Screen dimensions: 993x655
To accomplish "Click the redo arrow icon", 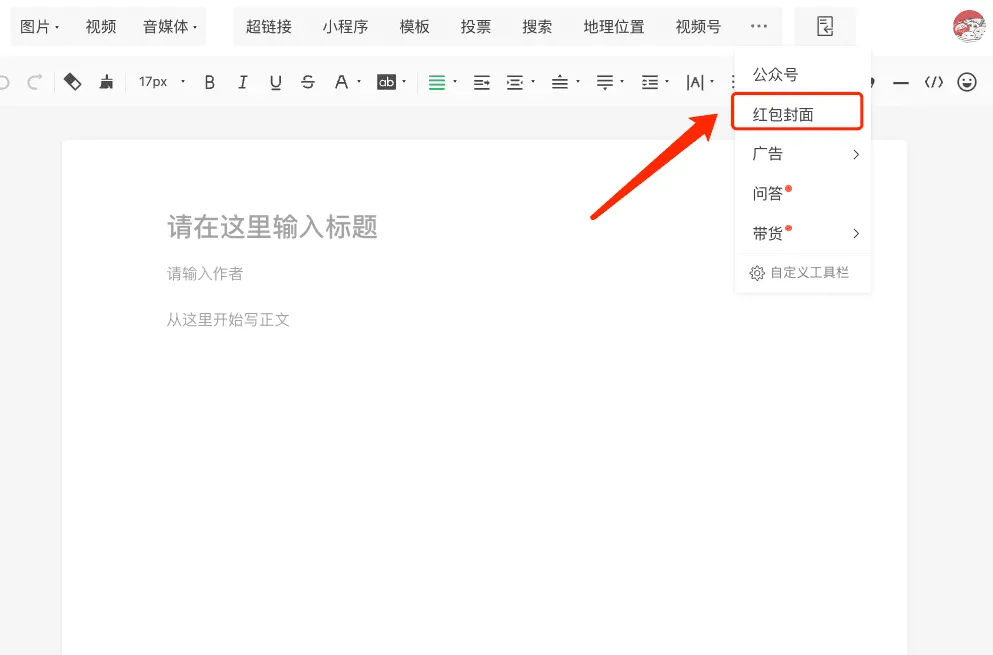I will [34, 82].
